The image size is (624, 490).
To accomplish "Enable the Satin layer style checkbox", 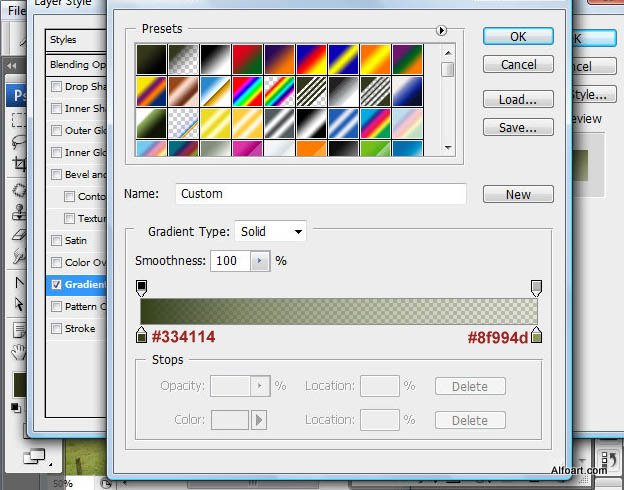I will click(x=56, y=241).
